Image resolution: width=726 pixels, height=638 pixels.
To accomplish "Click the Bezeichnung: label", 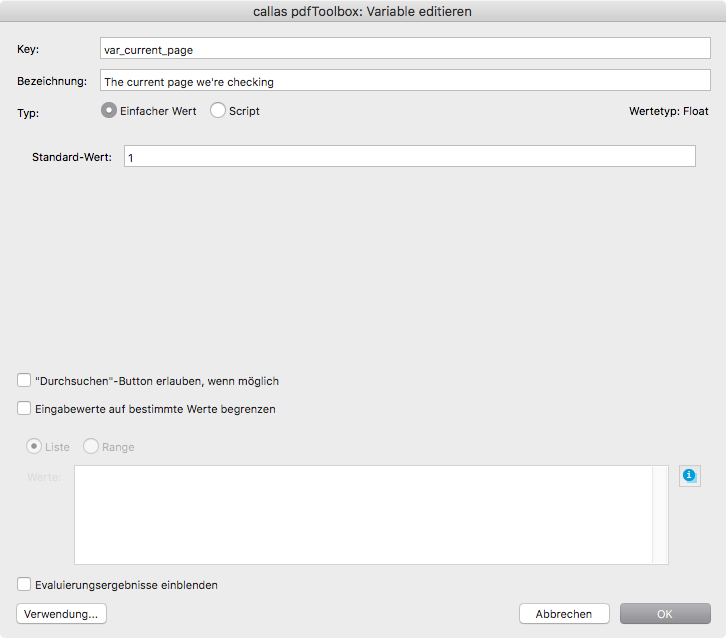I will coord(52,81).
